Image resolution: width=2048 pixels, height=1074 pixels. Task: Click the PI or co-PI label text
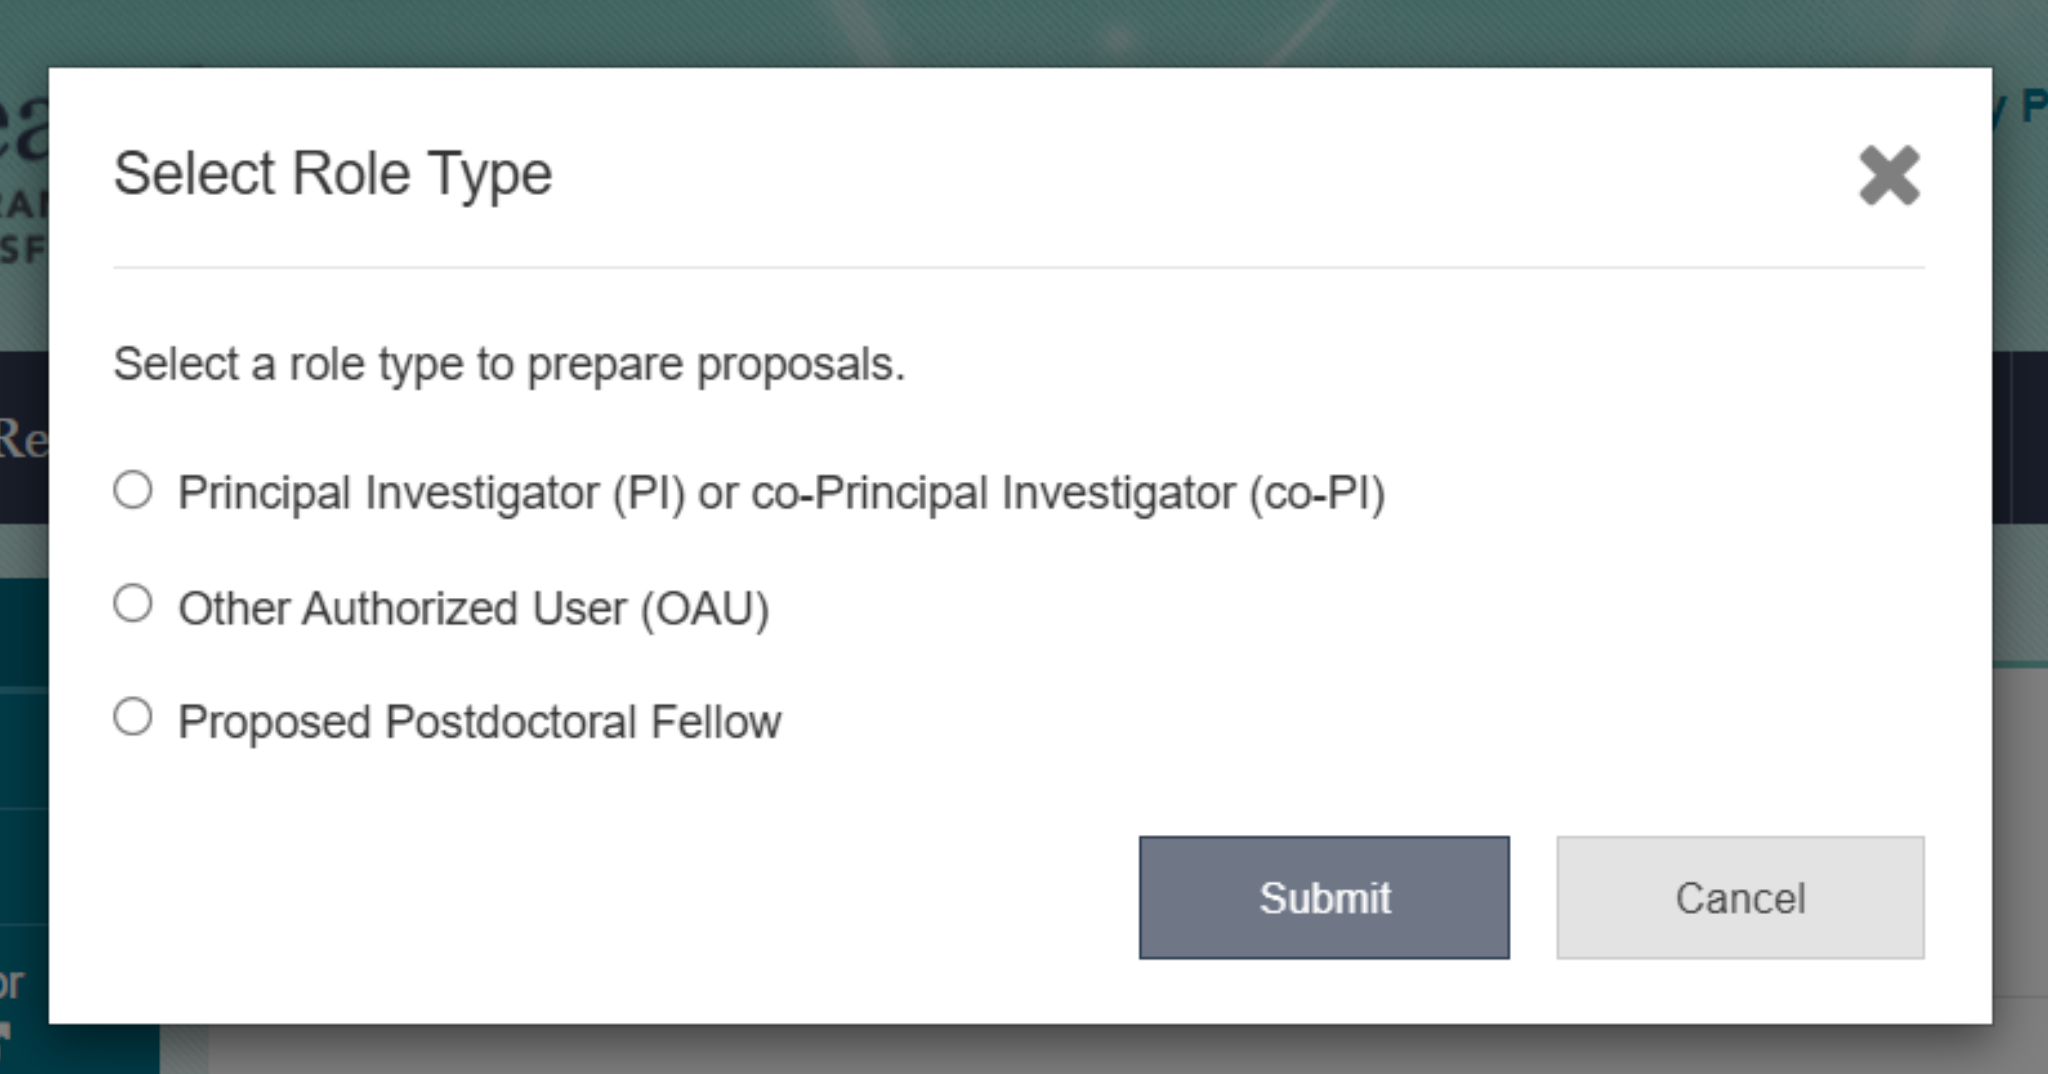click(781, 493)
